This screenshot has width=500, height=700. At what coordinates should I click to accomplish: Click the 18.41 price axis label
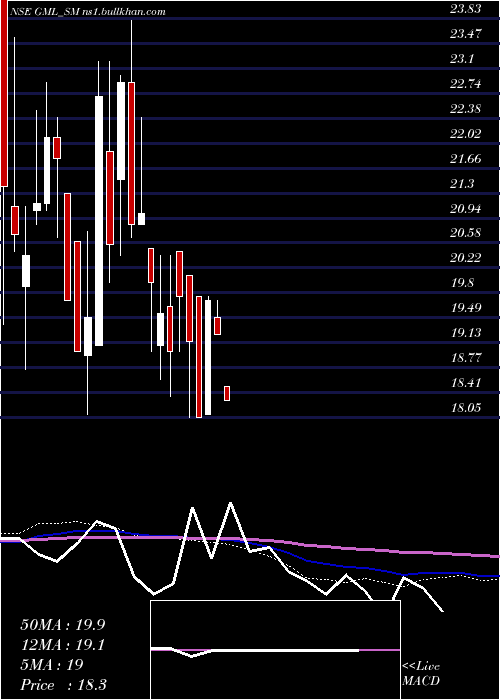click(x=465, y=382)
